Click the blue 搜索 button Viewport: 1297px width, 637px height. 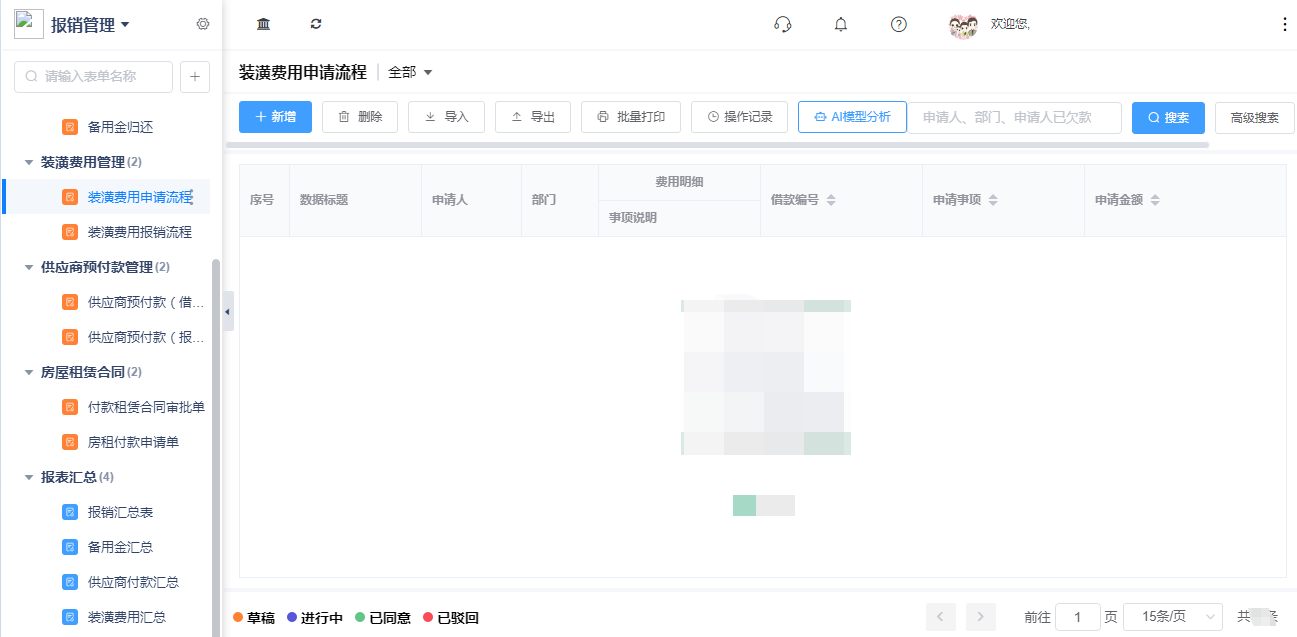pyautogui.click(x=1168, y=117)
